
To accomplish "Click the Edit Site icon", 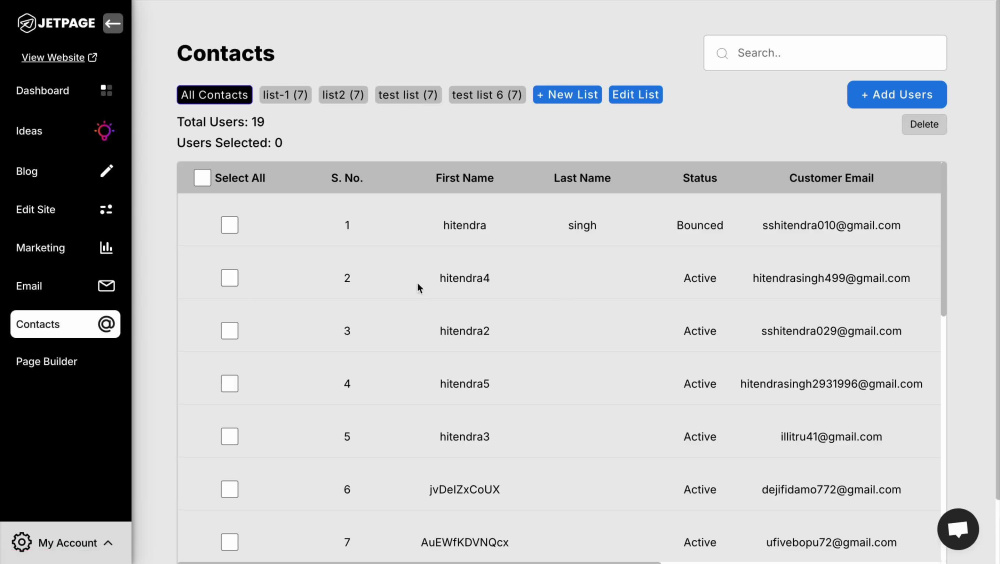I will coord(107,209).
